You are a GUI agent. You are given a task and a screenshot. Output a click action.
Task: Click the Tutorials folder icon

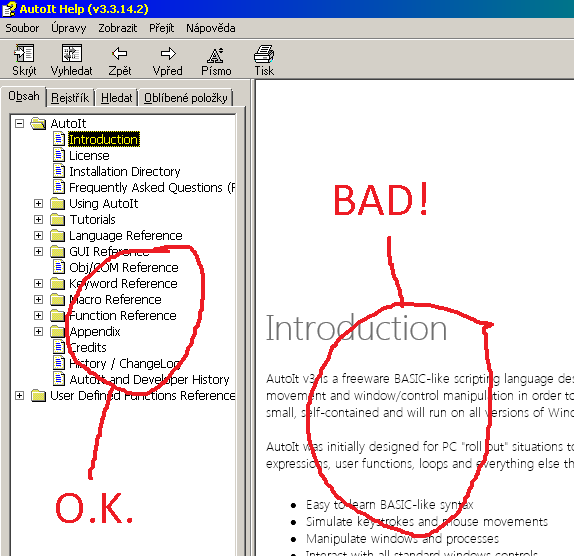(57, 220)
